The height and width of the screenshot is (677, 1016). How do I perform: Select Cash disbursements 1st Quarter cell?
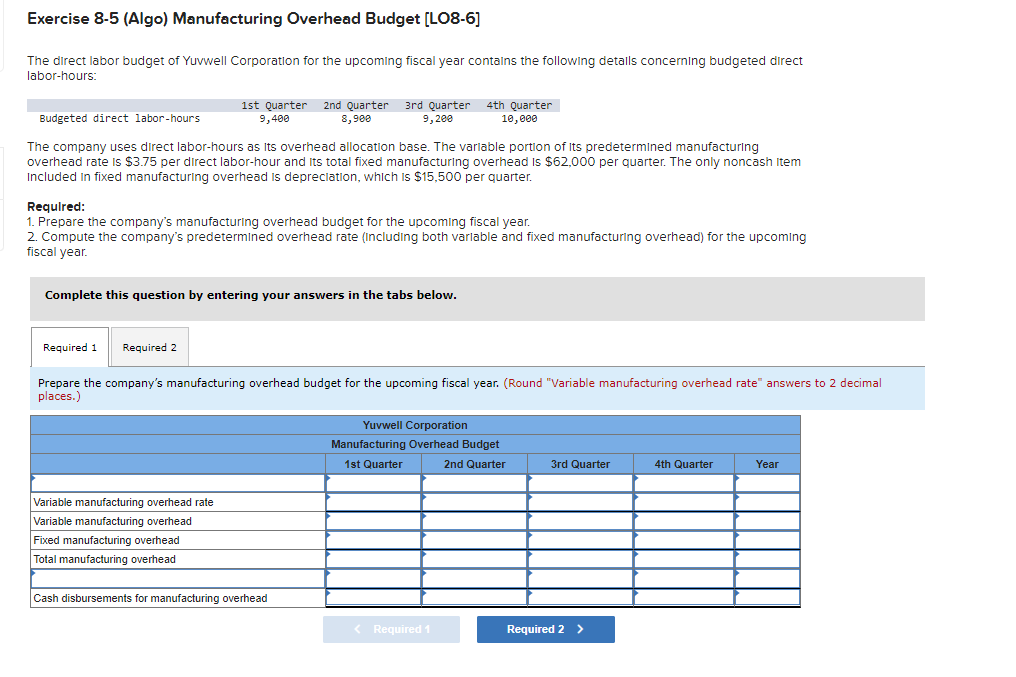[x=374, y=597]
